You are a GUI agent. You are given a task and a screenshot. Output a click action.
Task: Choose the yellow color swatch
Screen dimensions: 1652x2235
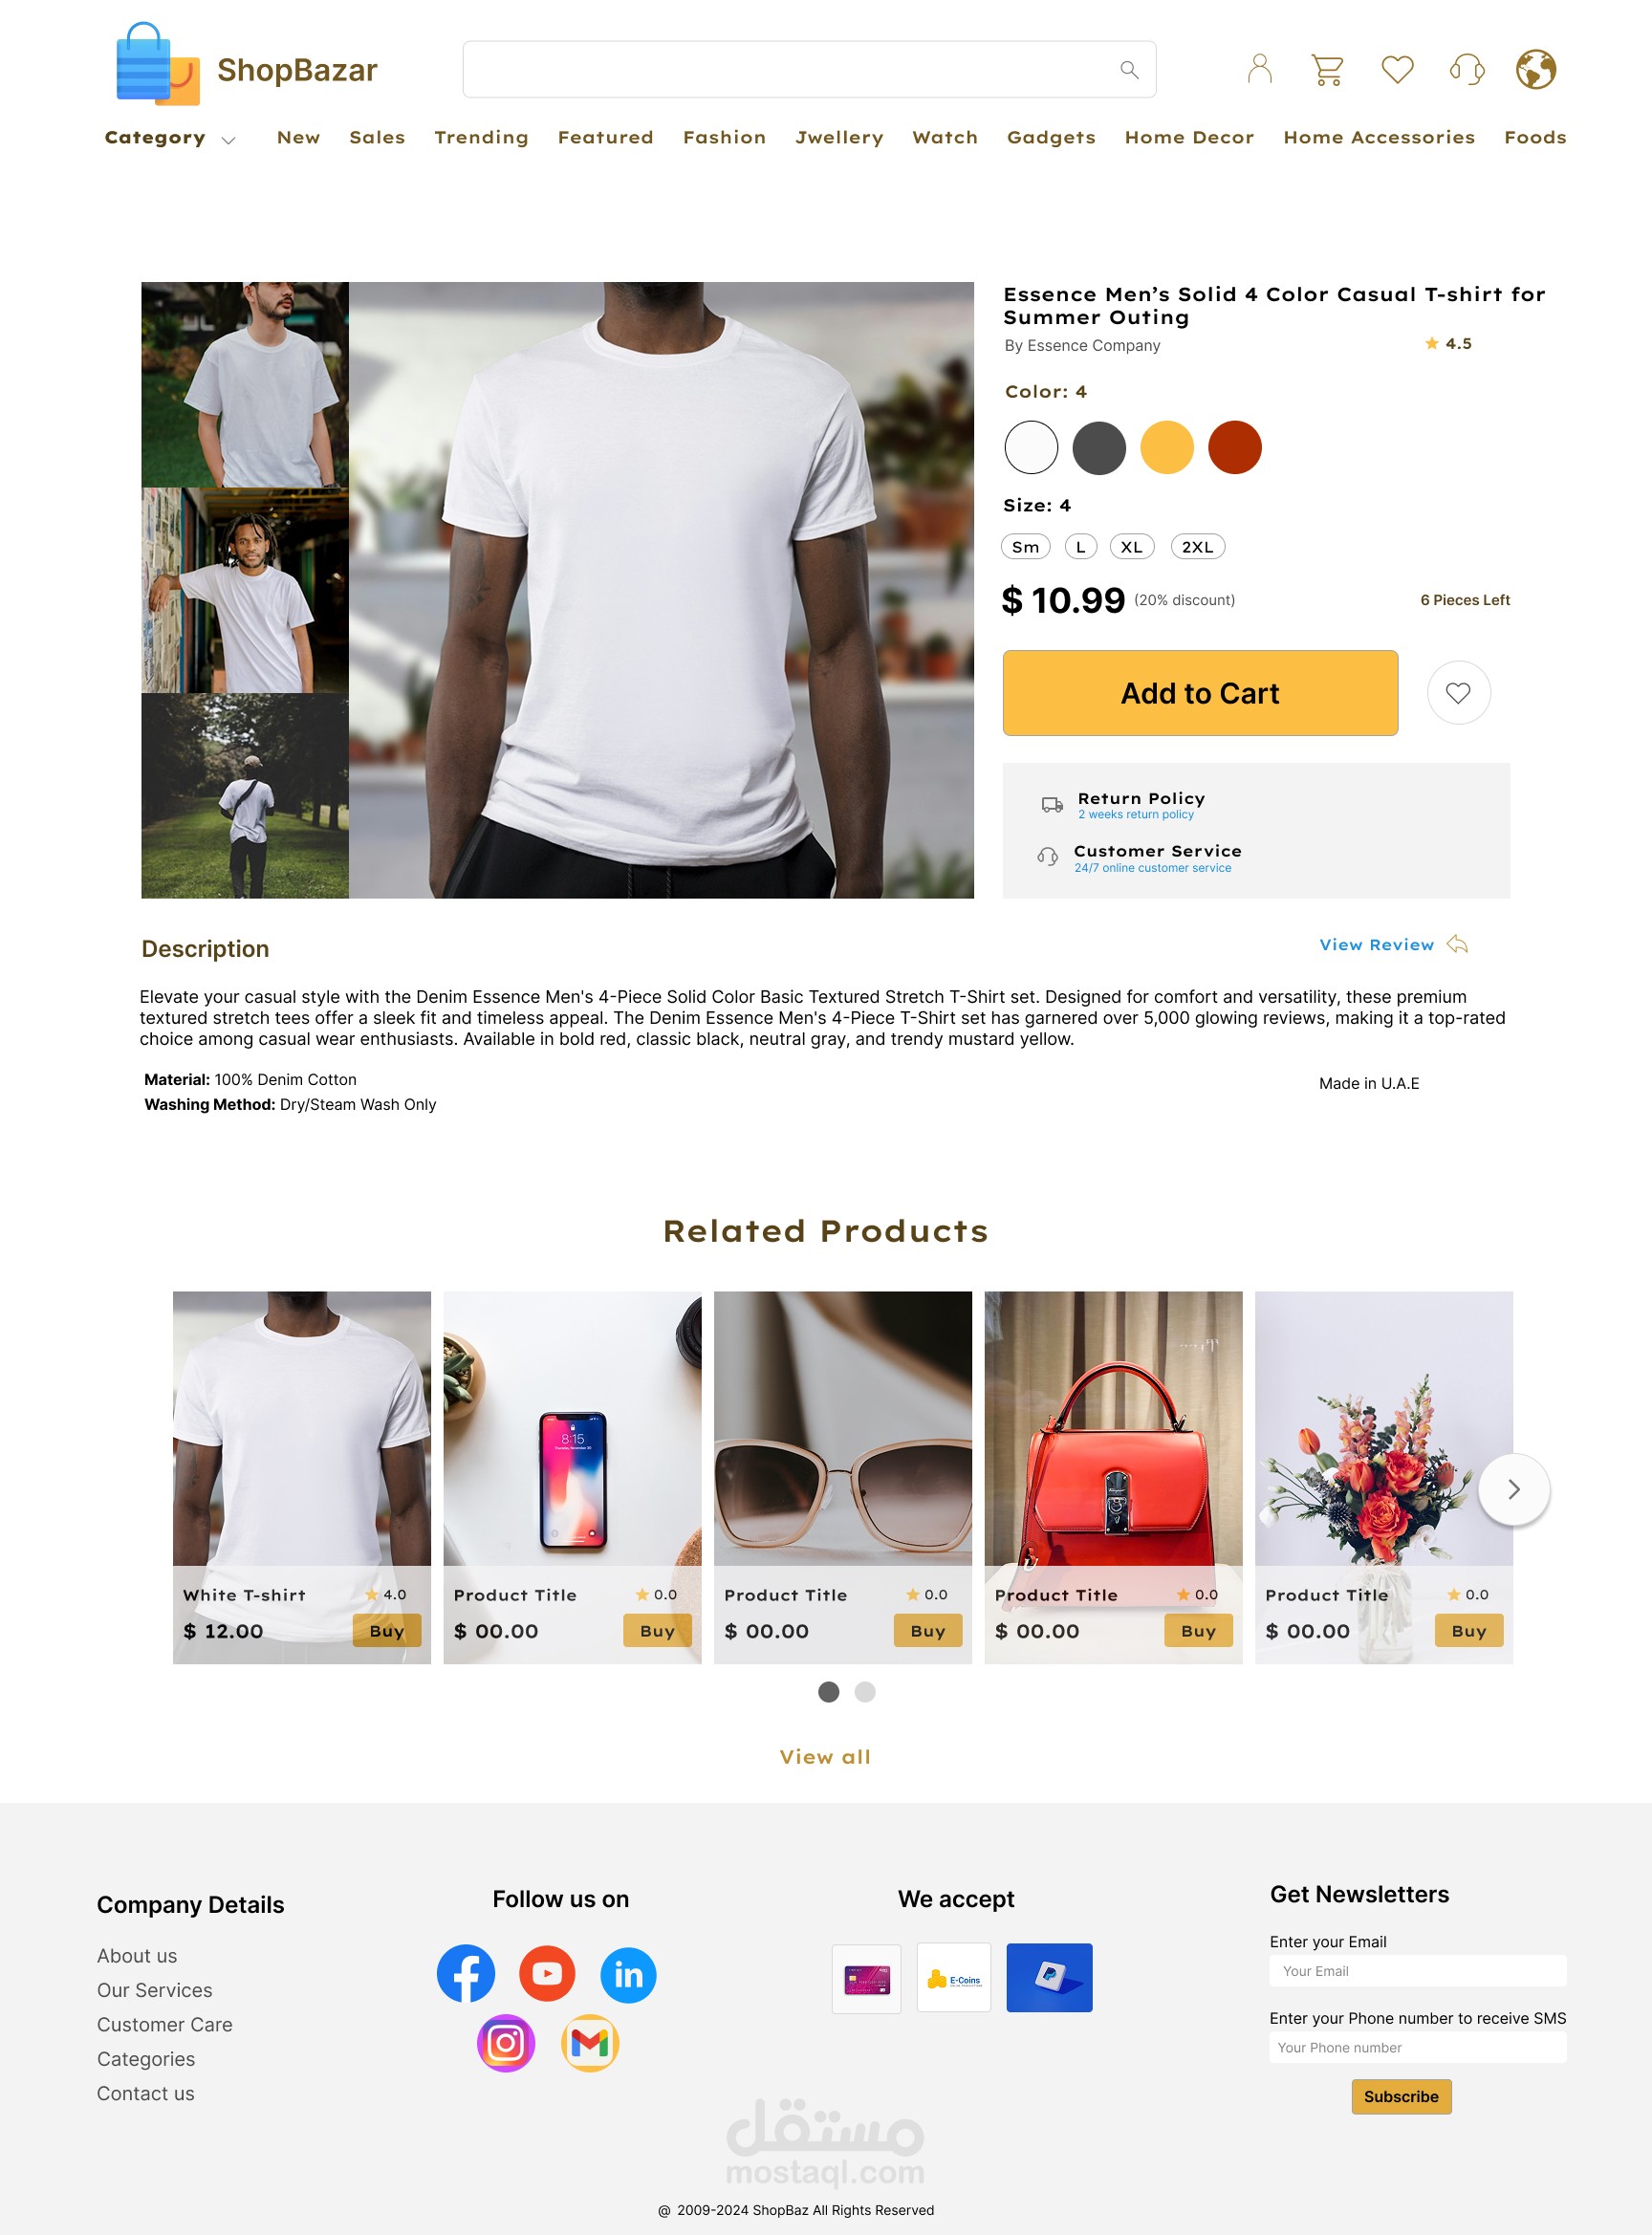click(1167, 447)
